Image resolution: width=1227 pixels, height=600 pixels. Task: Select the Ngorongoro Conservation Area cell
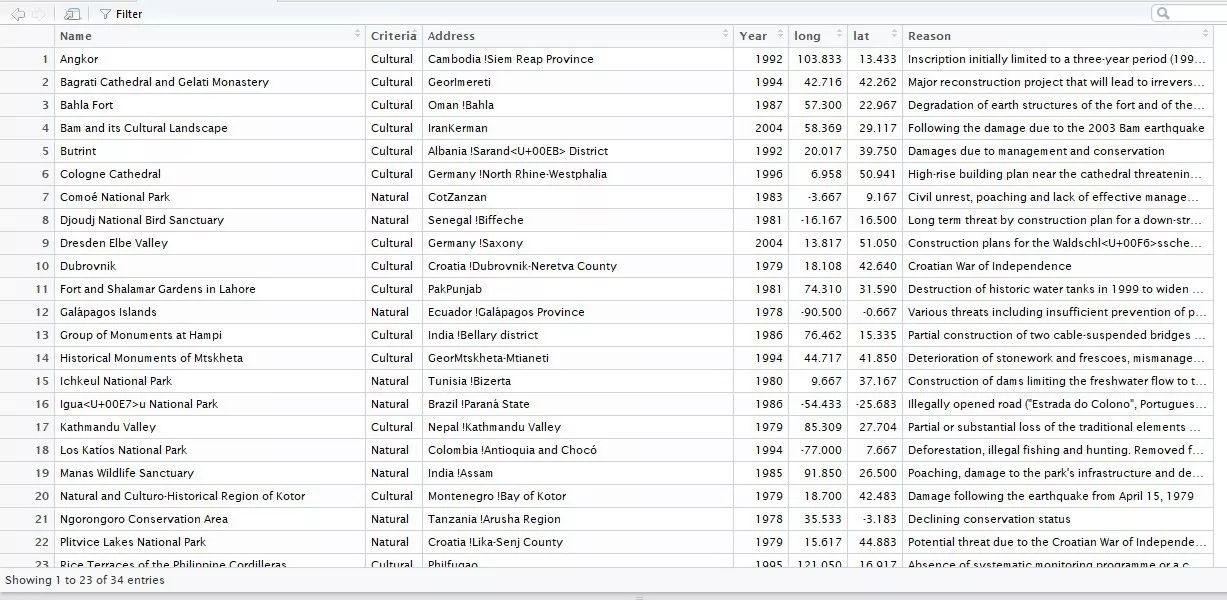click(x=144, y=519)
